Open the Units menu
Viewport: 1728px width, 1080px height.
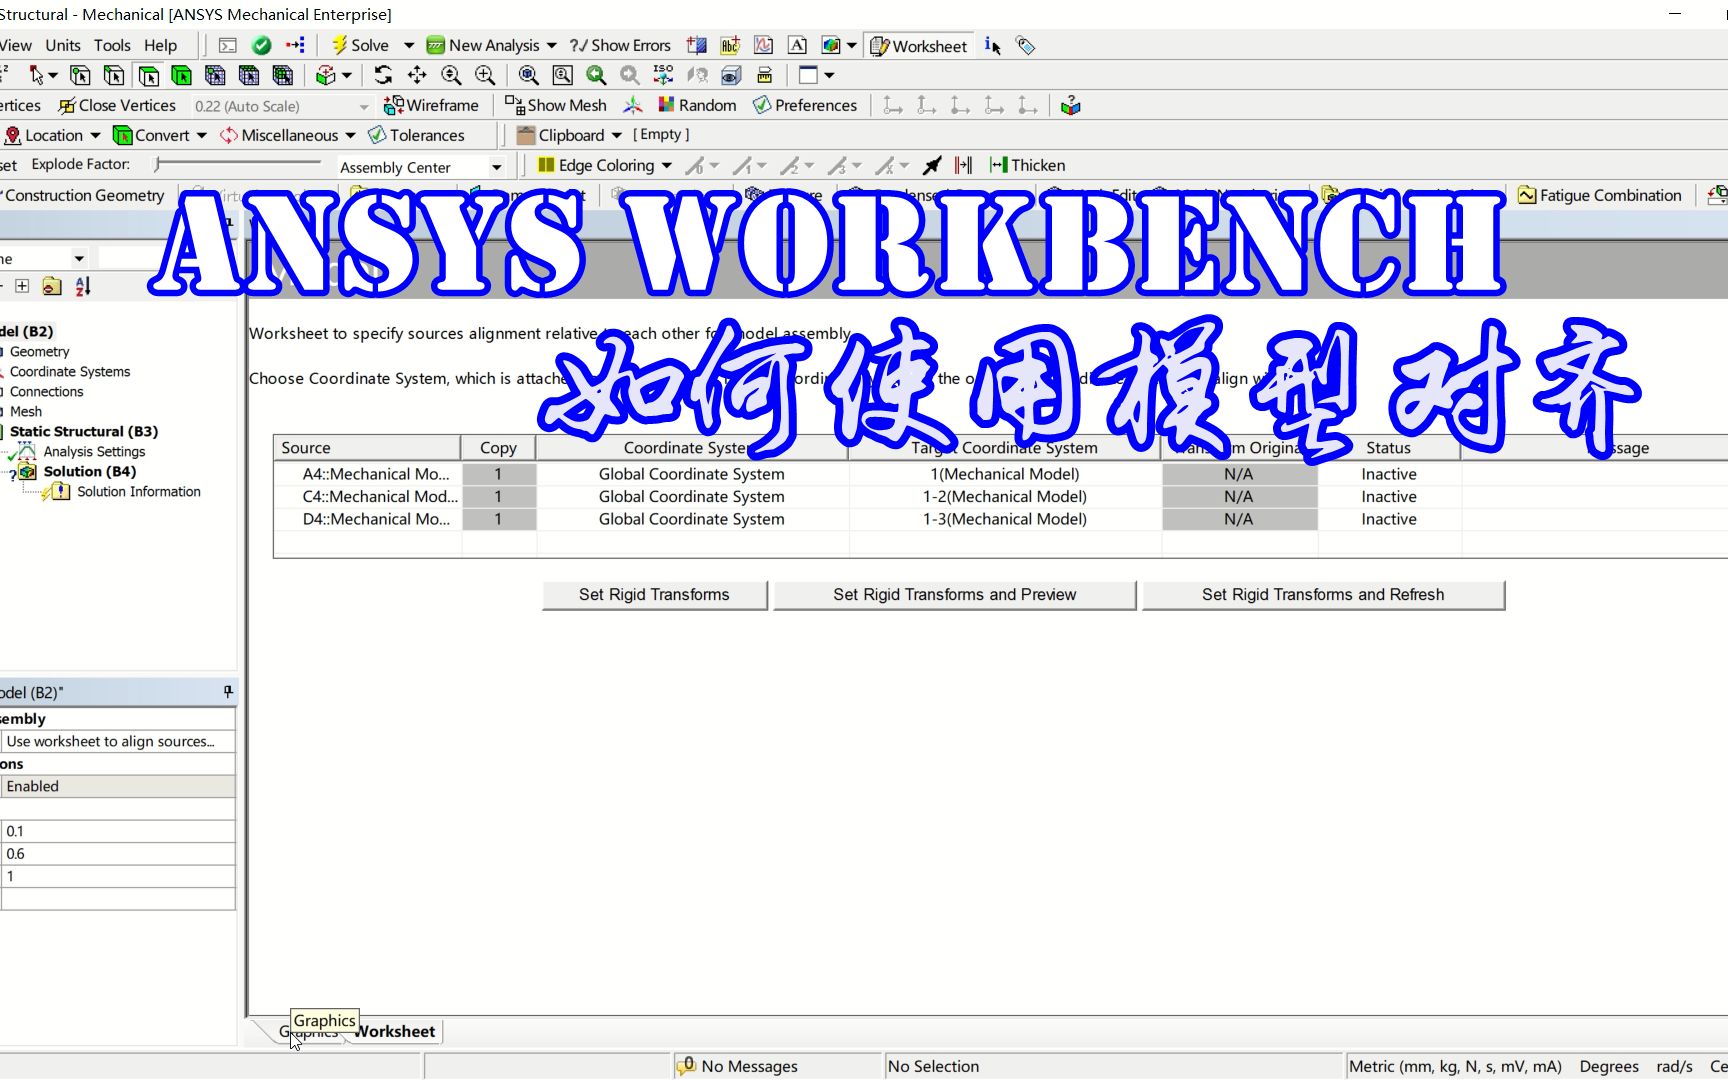62,44
